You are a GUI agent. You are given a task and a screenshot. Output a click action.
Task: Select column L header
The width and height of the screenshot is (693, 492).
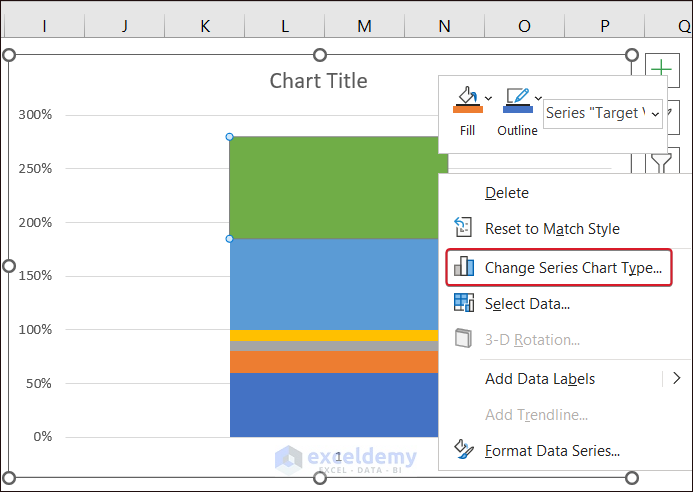[x=285, y=26]
